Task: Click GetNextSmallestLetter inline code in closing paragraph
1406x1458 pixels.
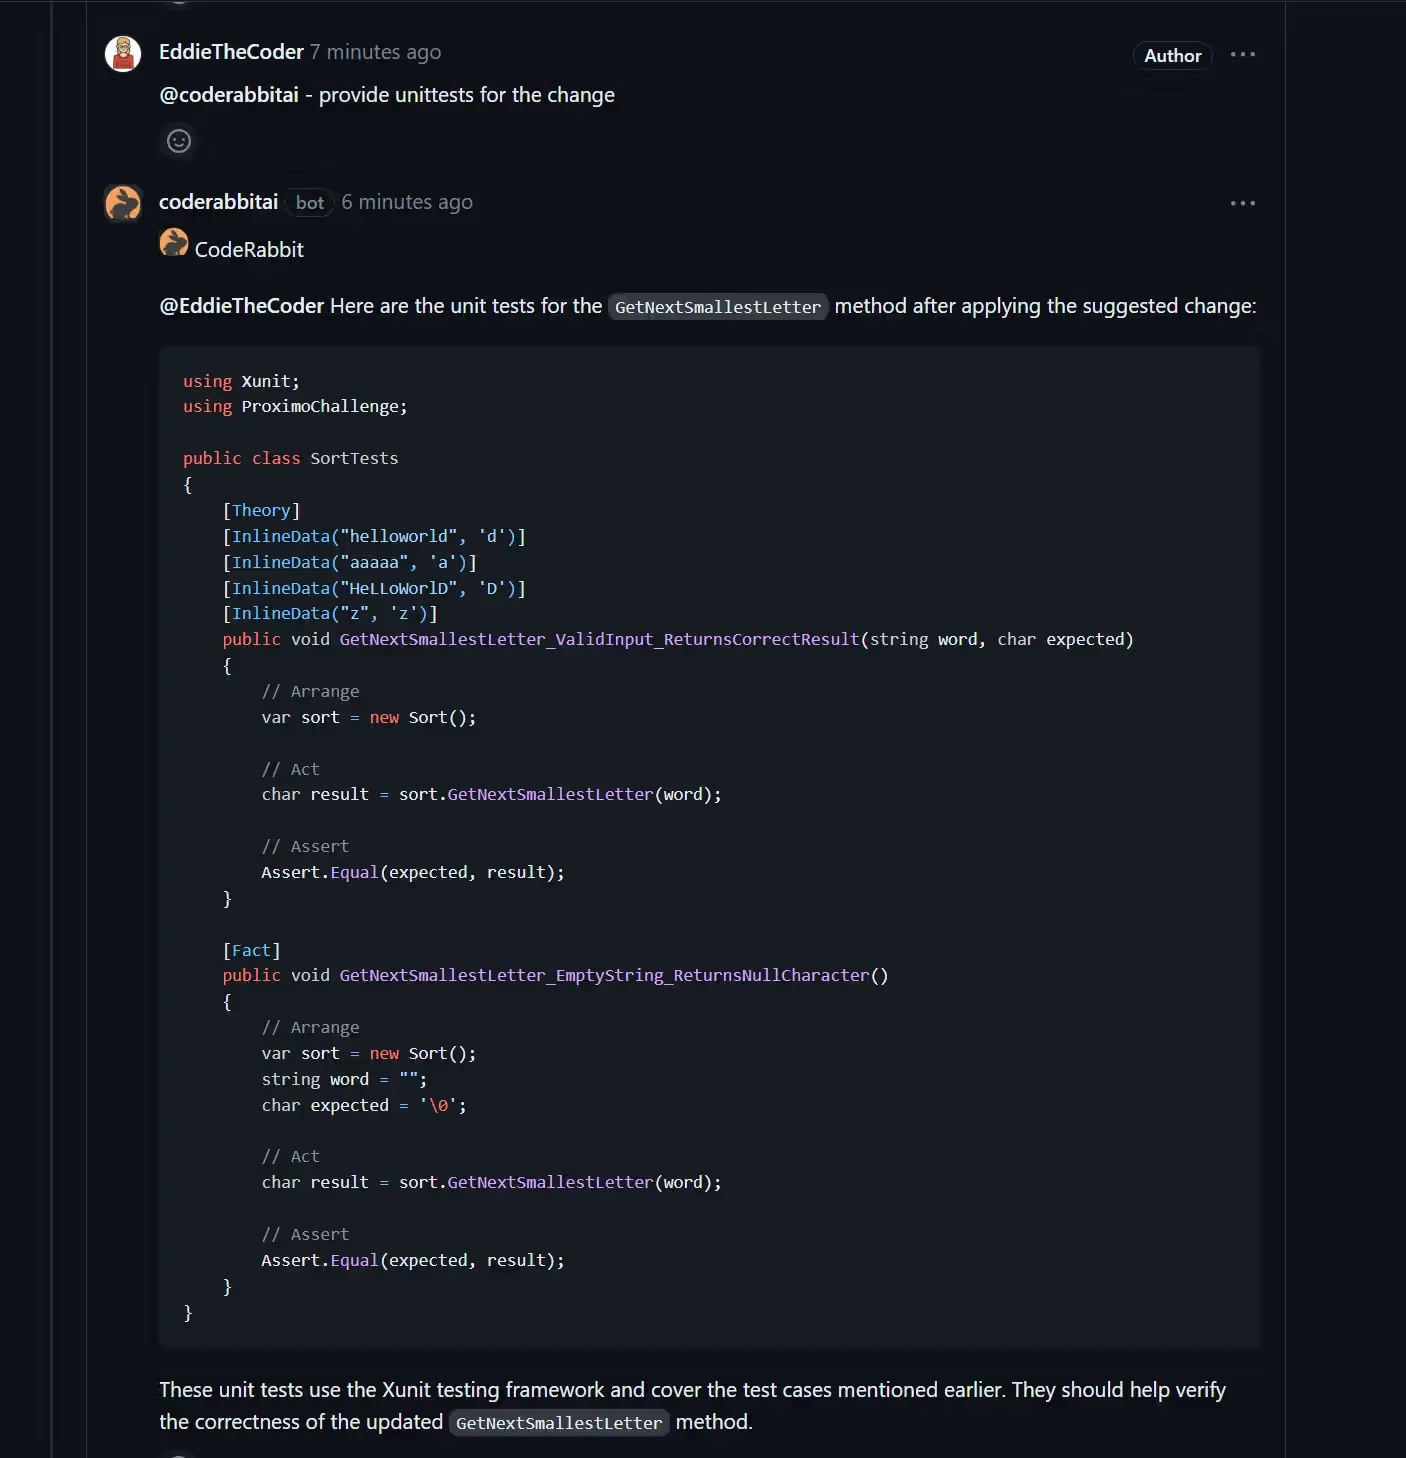Action: click(x=558, y=1423)
